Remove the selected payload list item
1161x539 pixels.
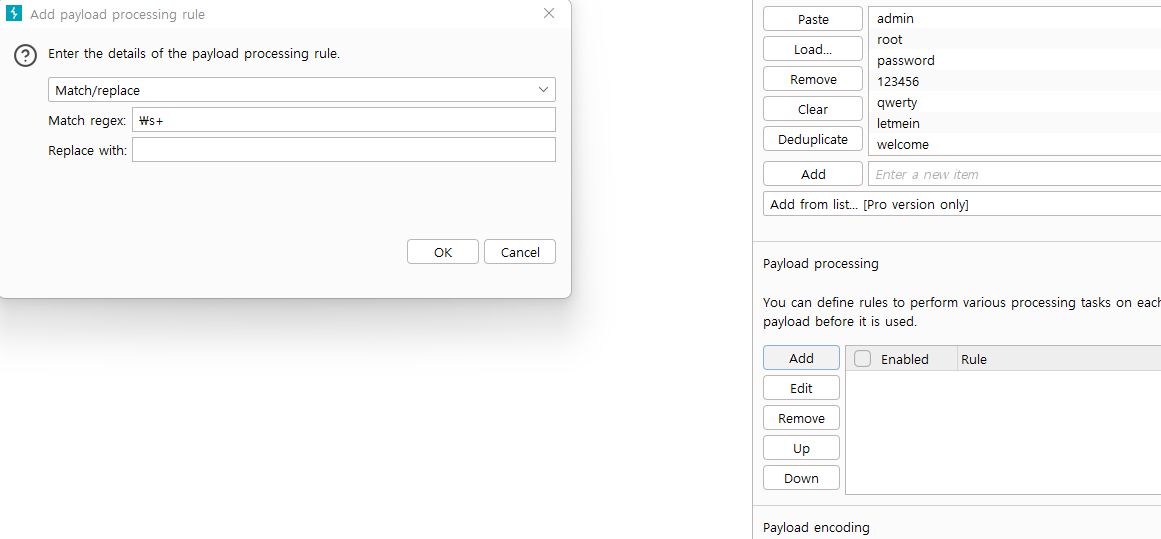(x=812, y=79)
